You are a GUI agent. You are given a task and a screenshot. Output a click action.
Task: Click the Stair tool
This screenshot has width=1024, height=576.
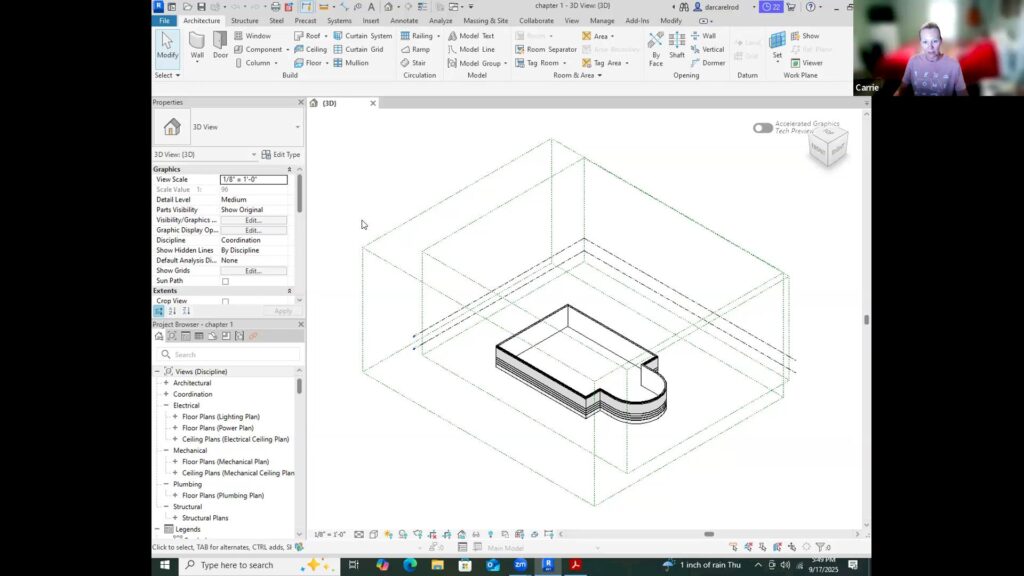coord(413,63)
